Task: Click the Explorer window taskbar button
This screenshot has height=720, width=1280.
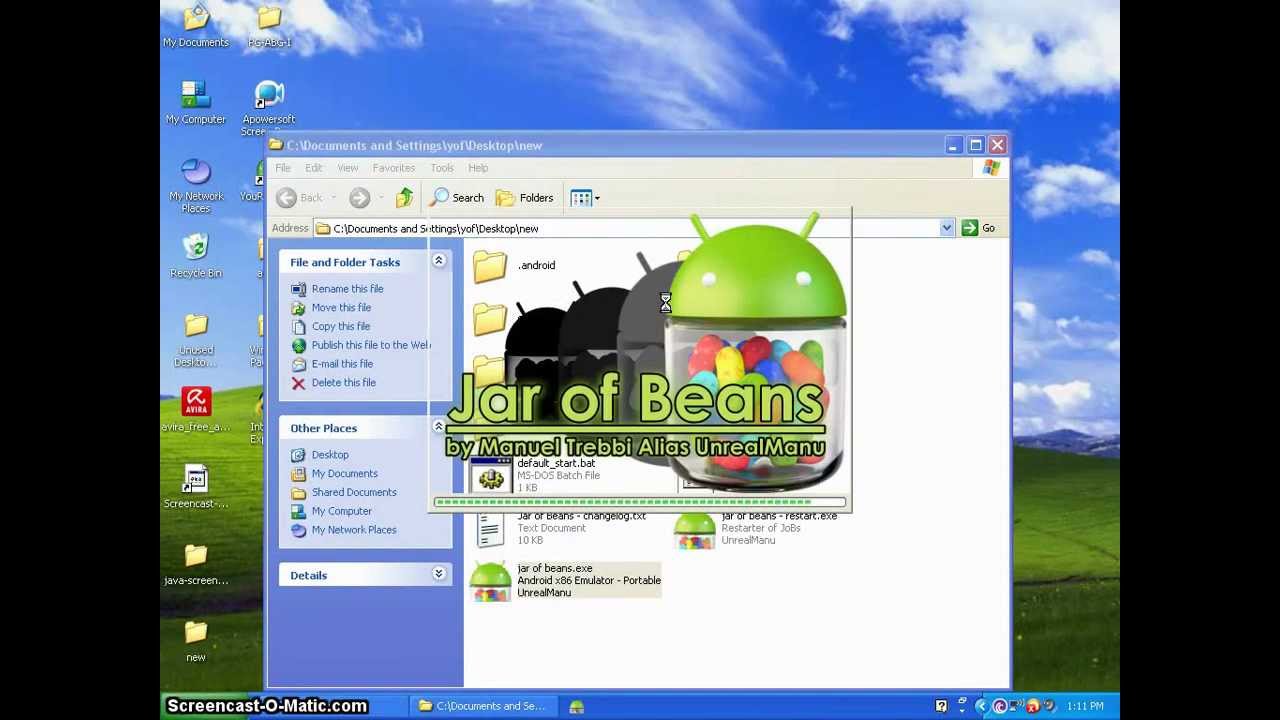Action: (483, 706)
